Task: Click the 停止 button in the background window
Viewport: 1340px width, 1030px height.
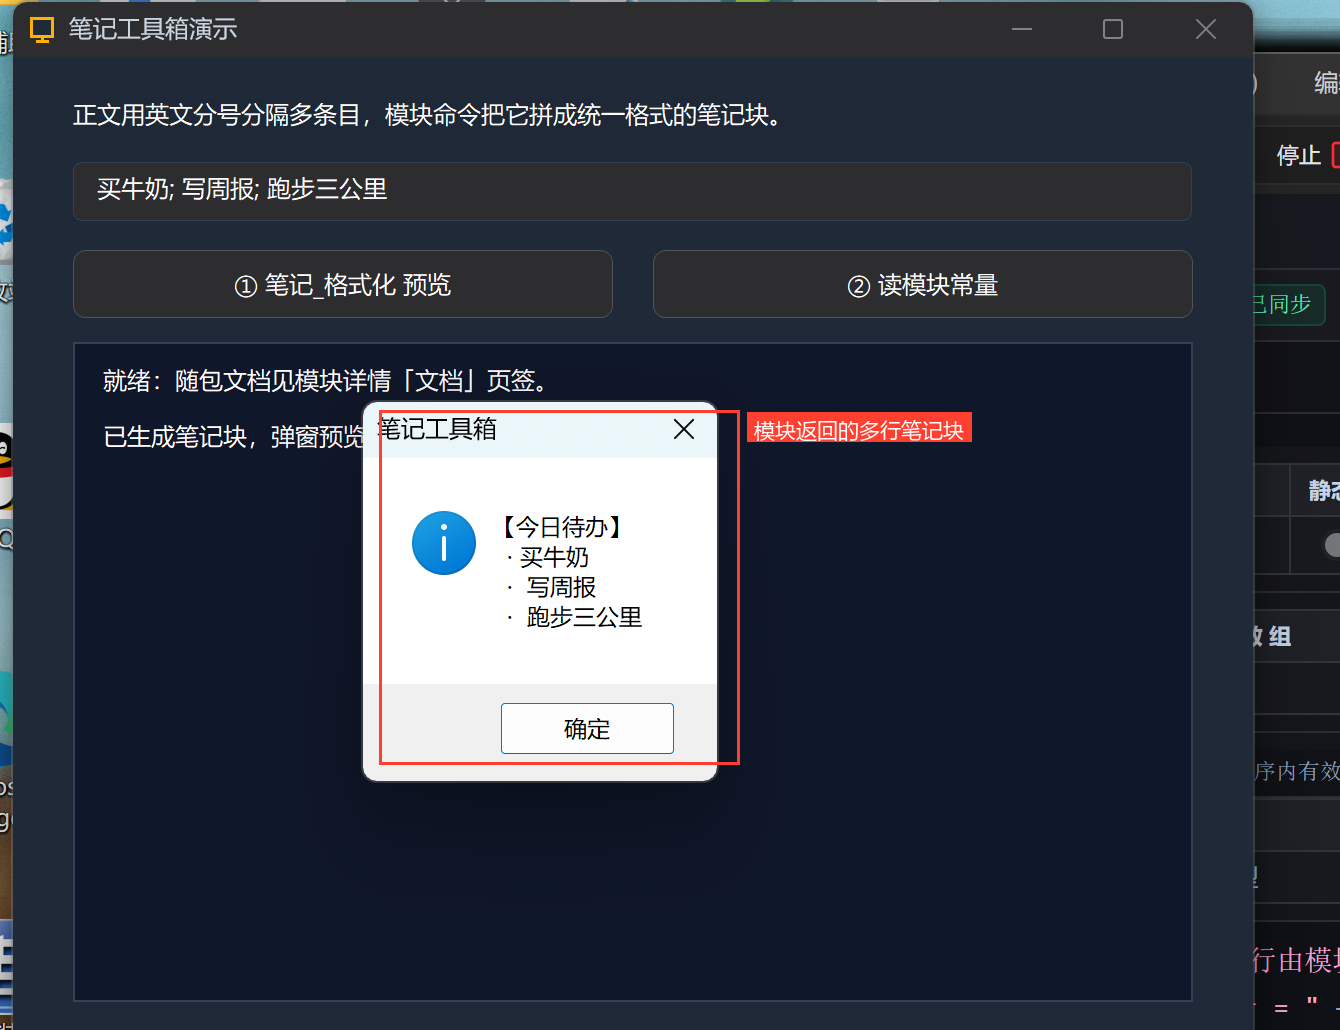Action: [1299, 155]
